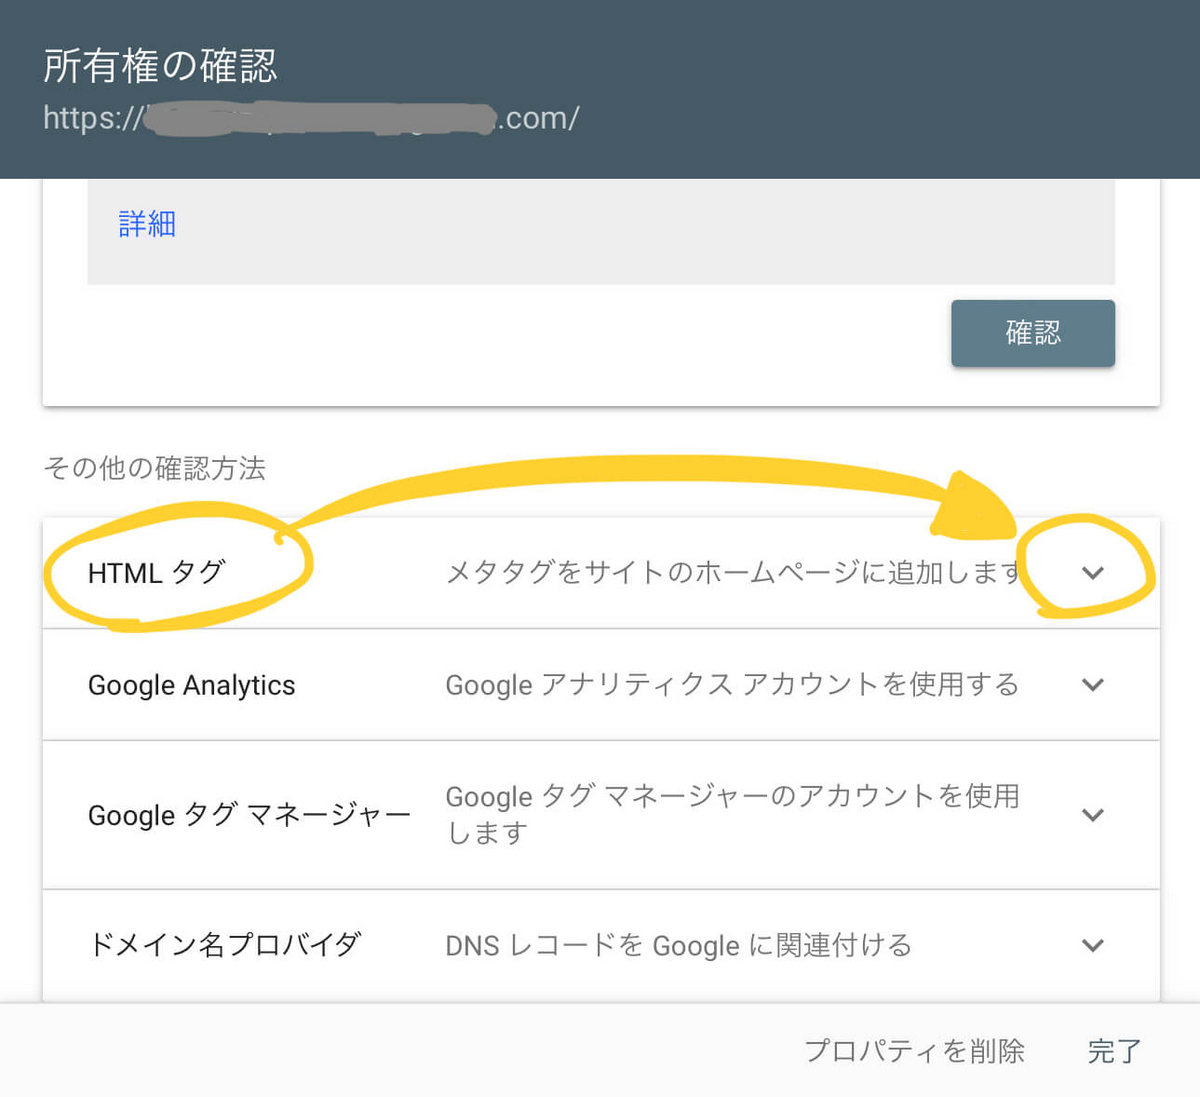Open the 詳細 details link
1200x1097 pixels.
pos(147,224)
